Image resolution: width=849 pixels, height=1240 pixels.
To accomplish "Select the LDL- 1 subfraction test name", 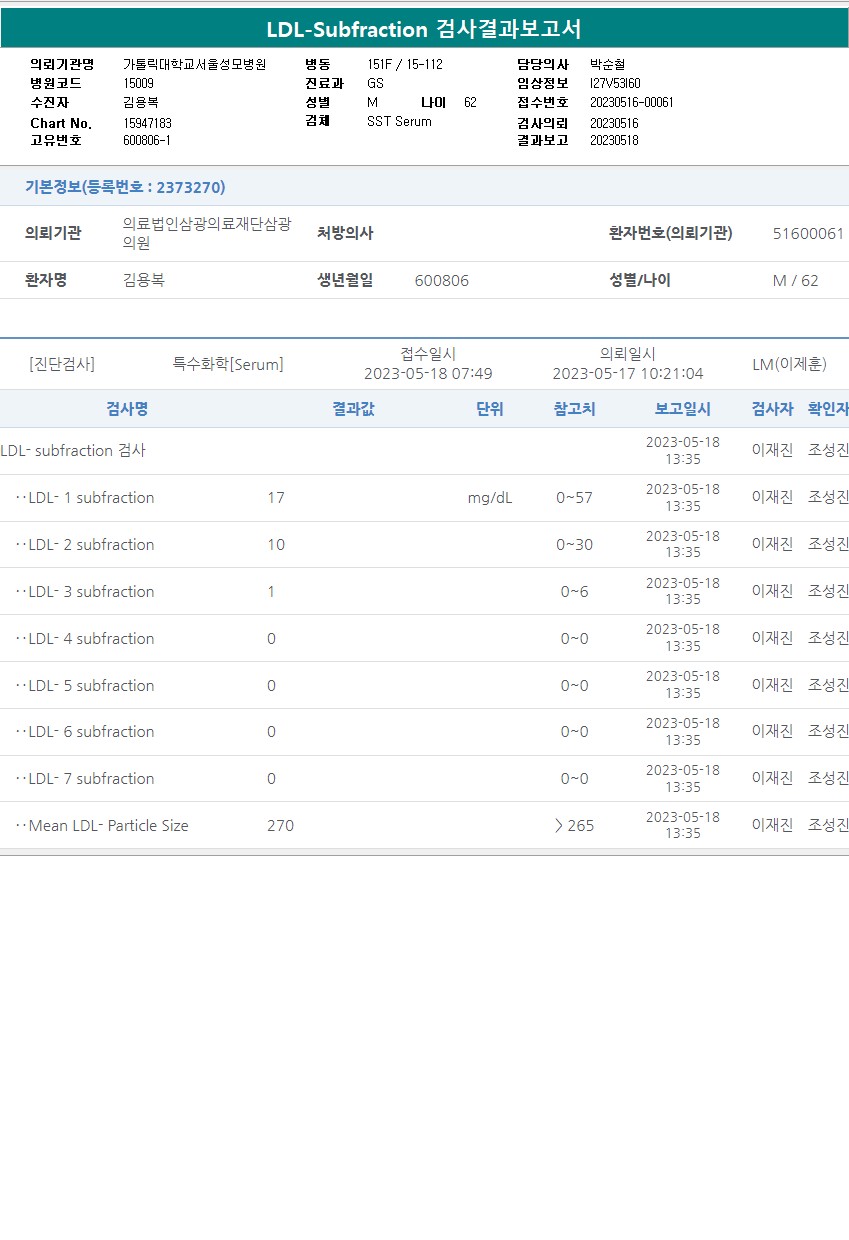I will coord(91,498).
